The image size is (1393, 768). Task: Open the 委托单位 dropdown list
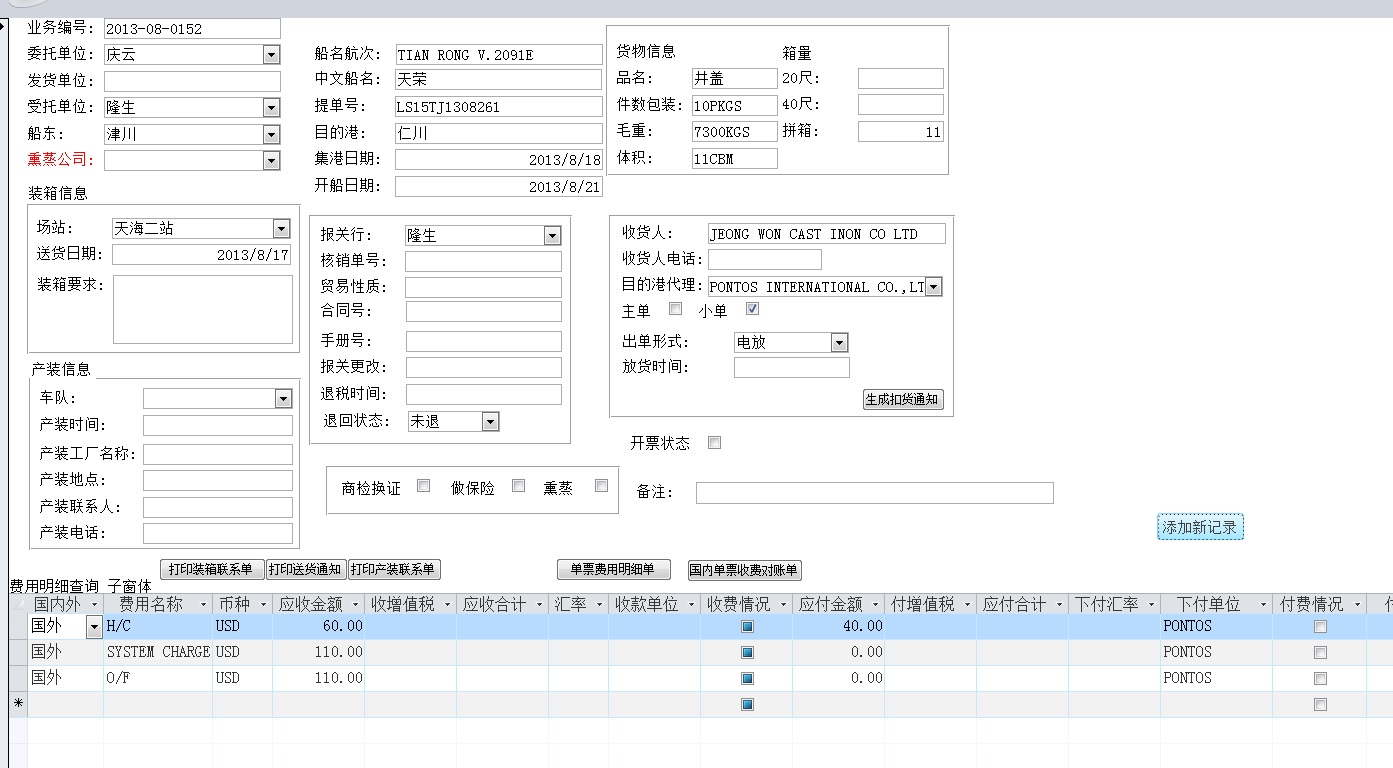coord(271,55)
